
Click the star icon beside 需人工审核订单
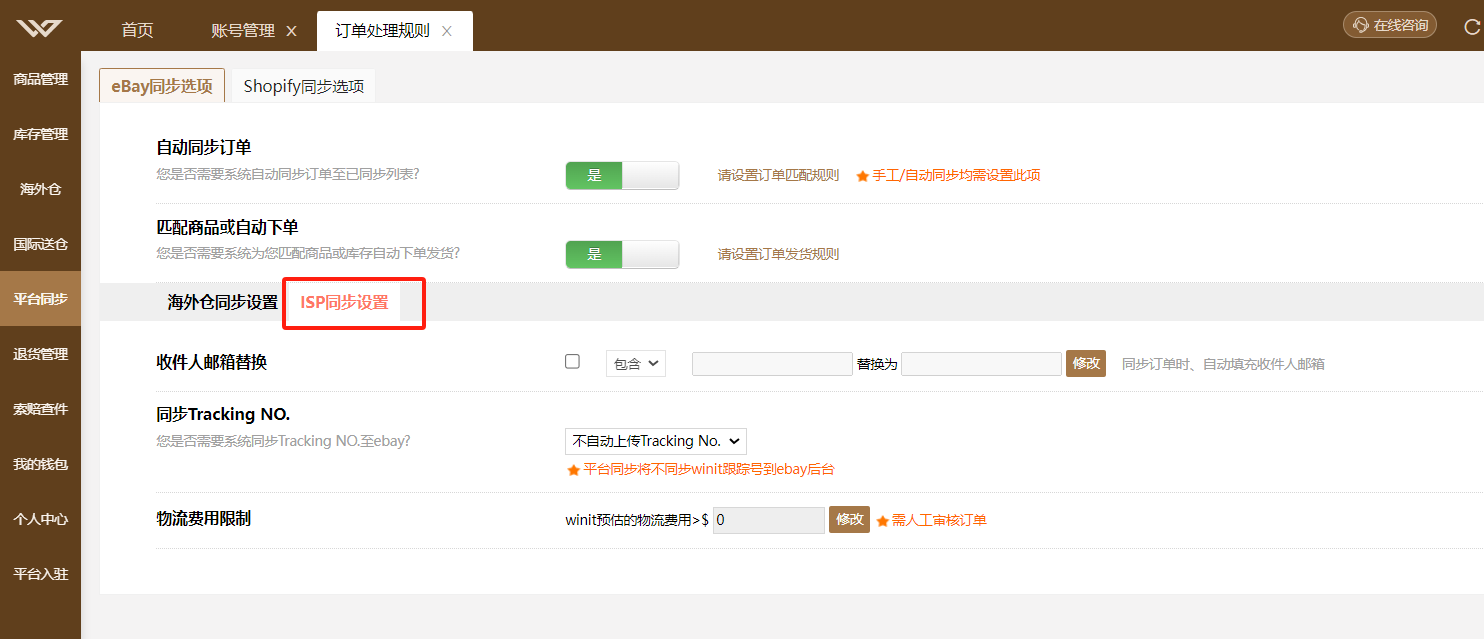(882, 520)
